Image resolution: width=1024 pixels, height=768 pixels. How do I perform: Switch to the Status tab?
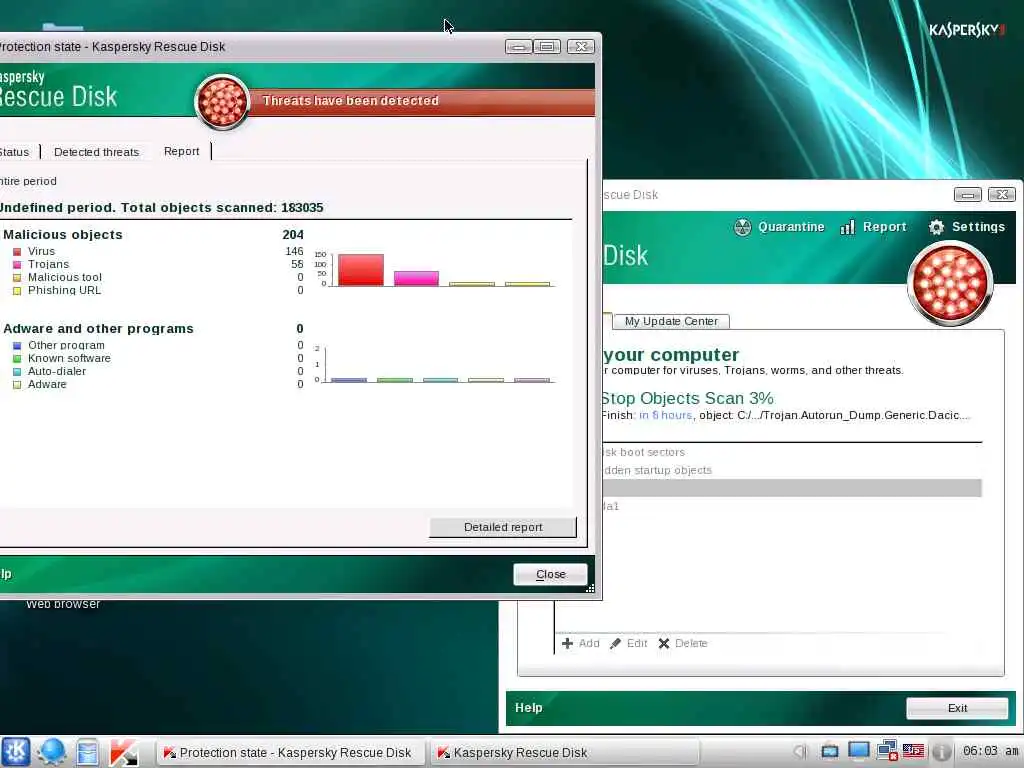point(16,152)
